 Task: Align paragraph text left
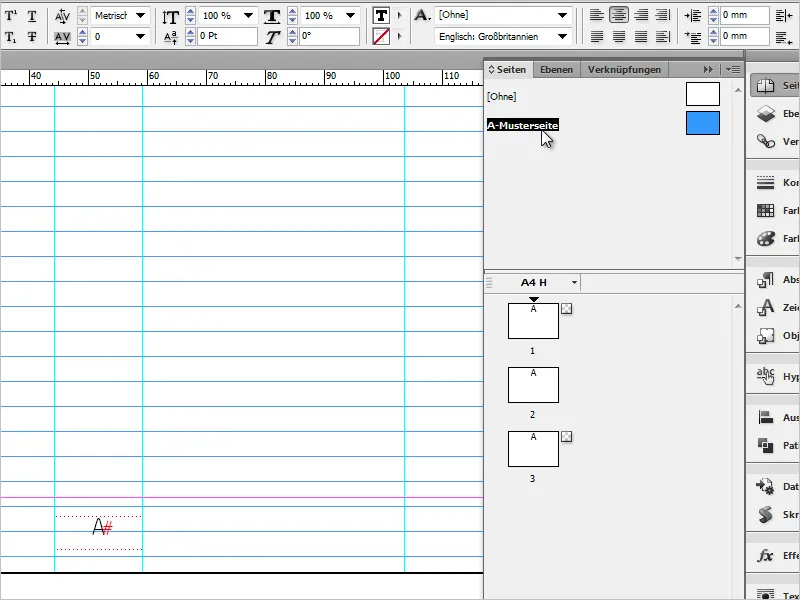tap(596, 15)
